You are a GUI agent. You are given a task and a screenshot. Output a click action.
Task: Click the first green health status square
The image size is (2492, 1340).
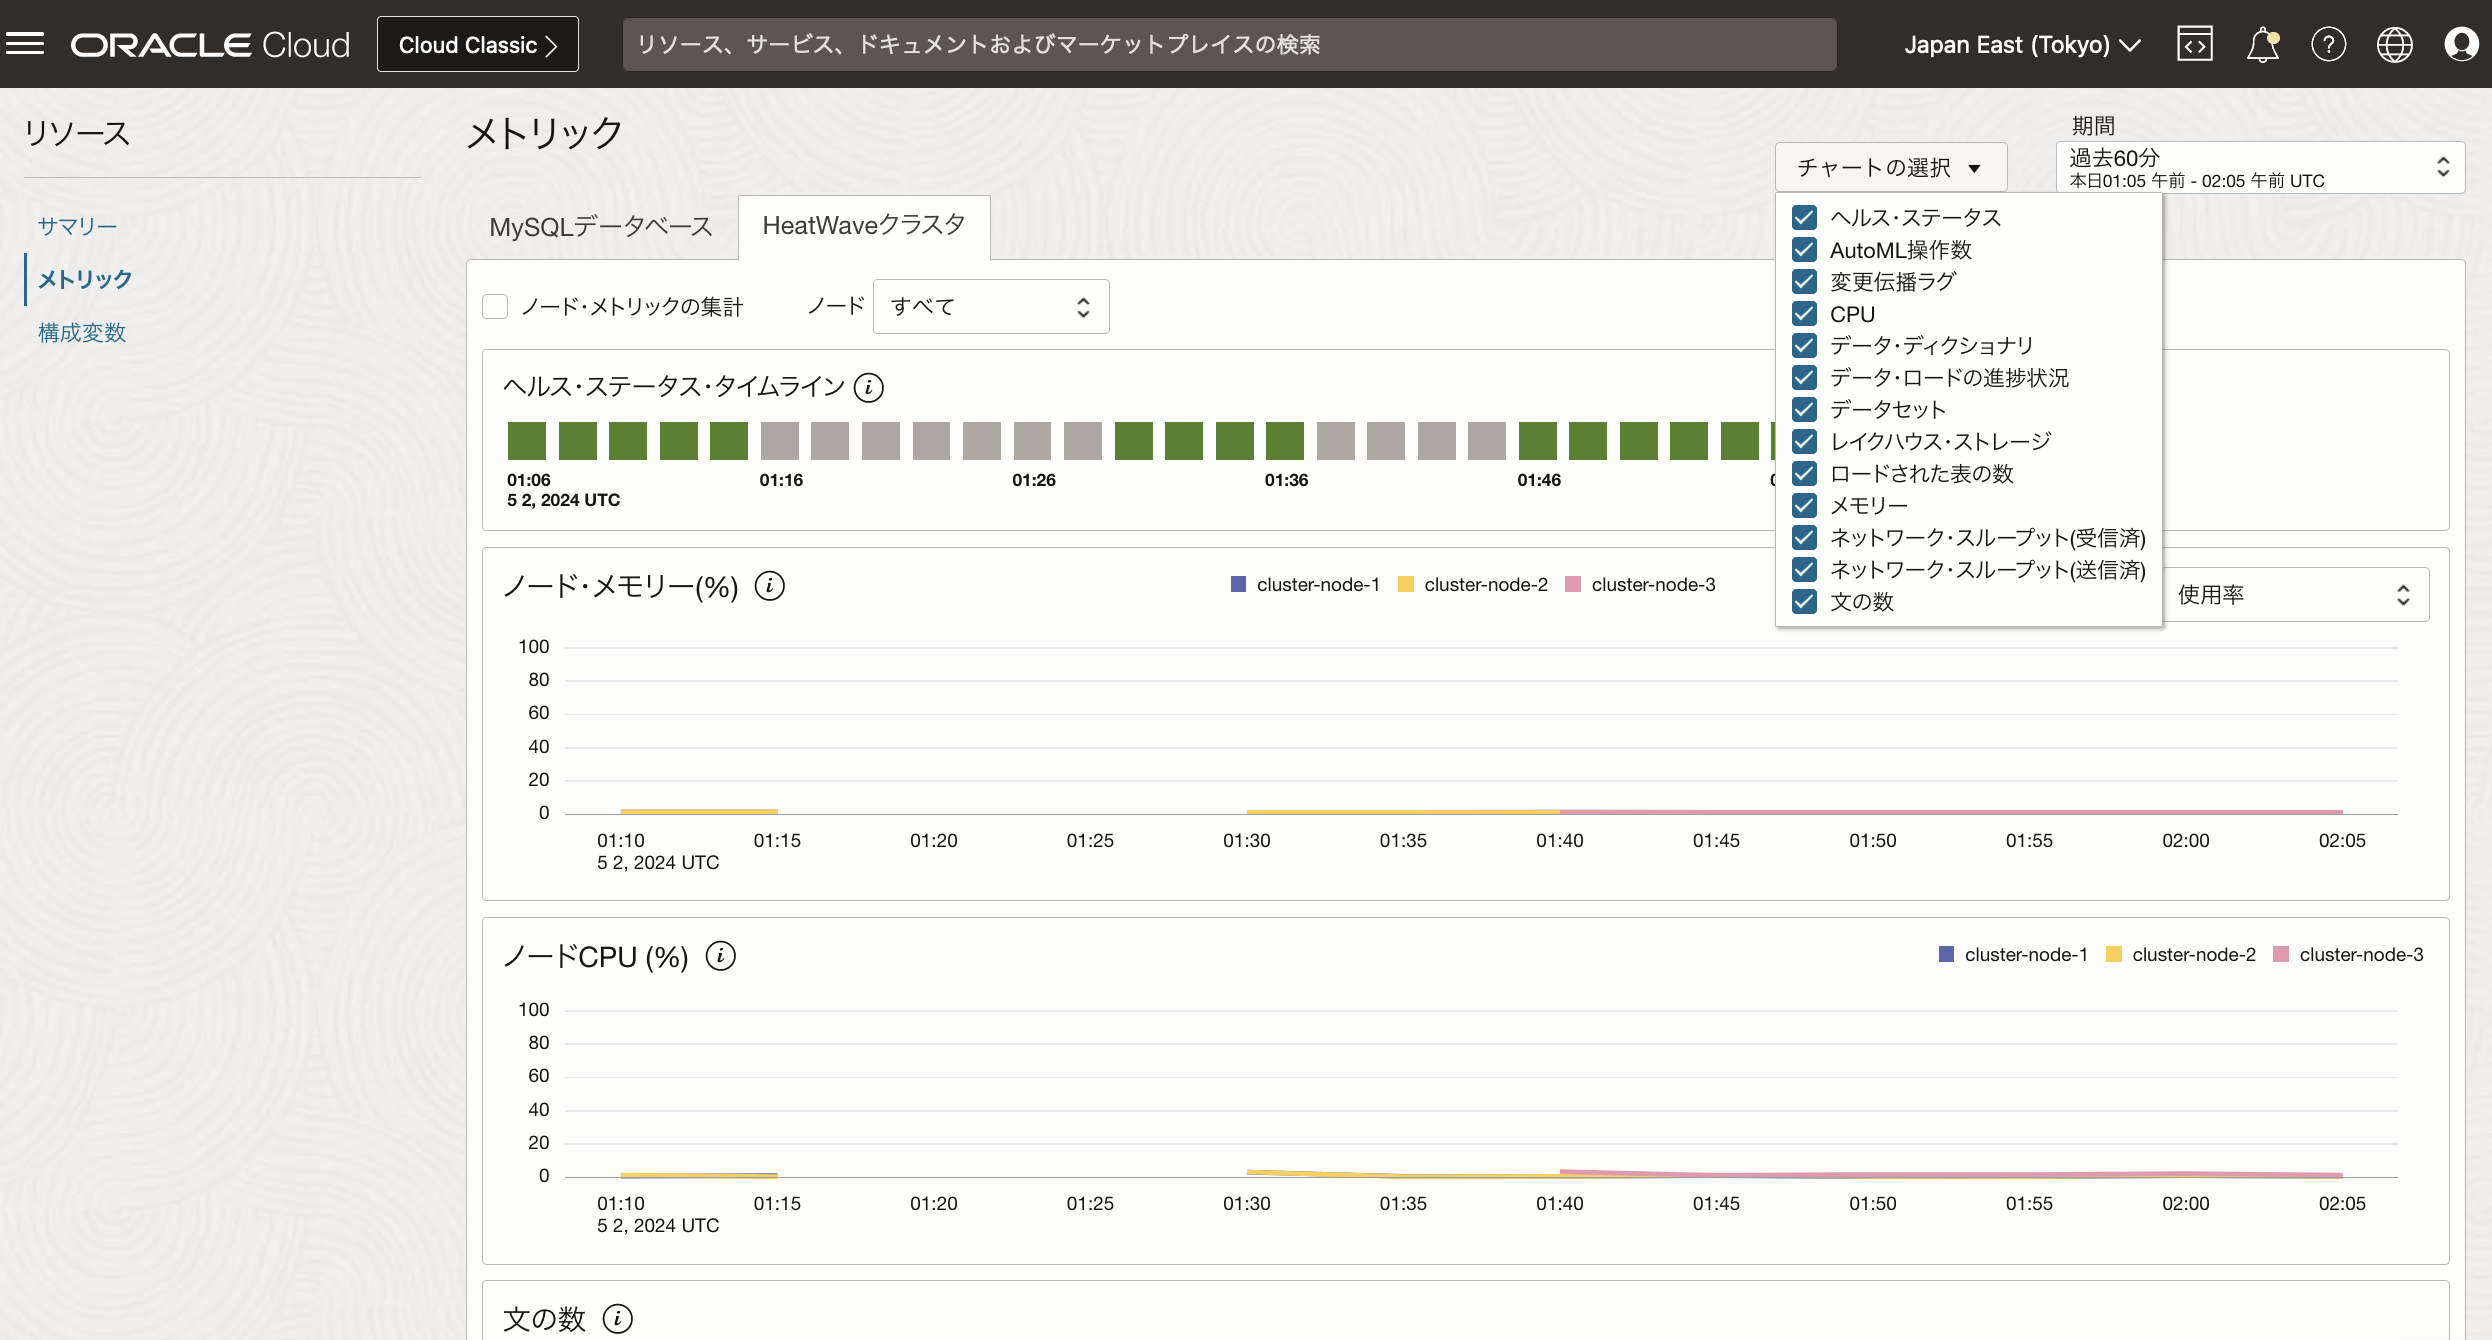coord(527,441)
